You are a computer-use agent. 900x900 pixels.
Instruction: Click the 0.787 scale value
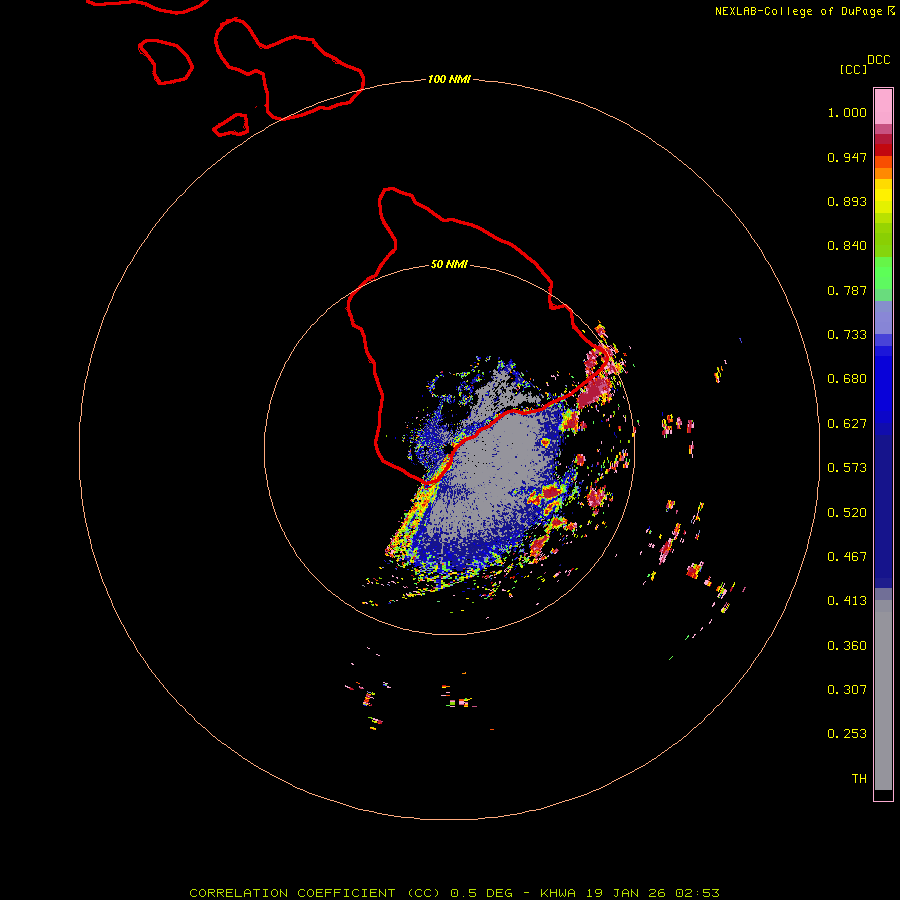pyautogui.click(x=847, y=290)
